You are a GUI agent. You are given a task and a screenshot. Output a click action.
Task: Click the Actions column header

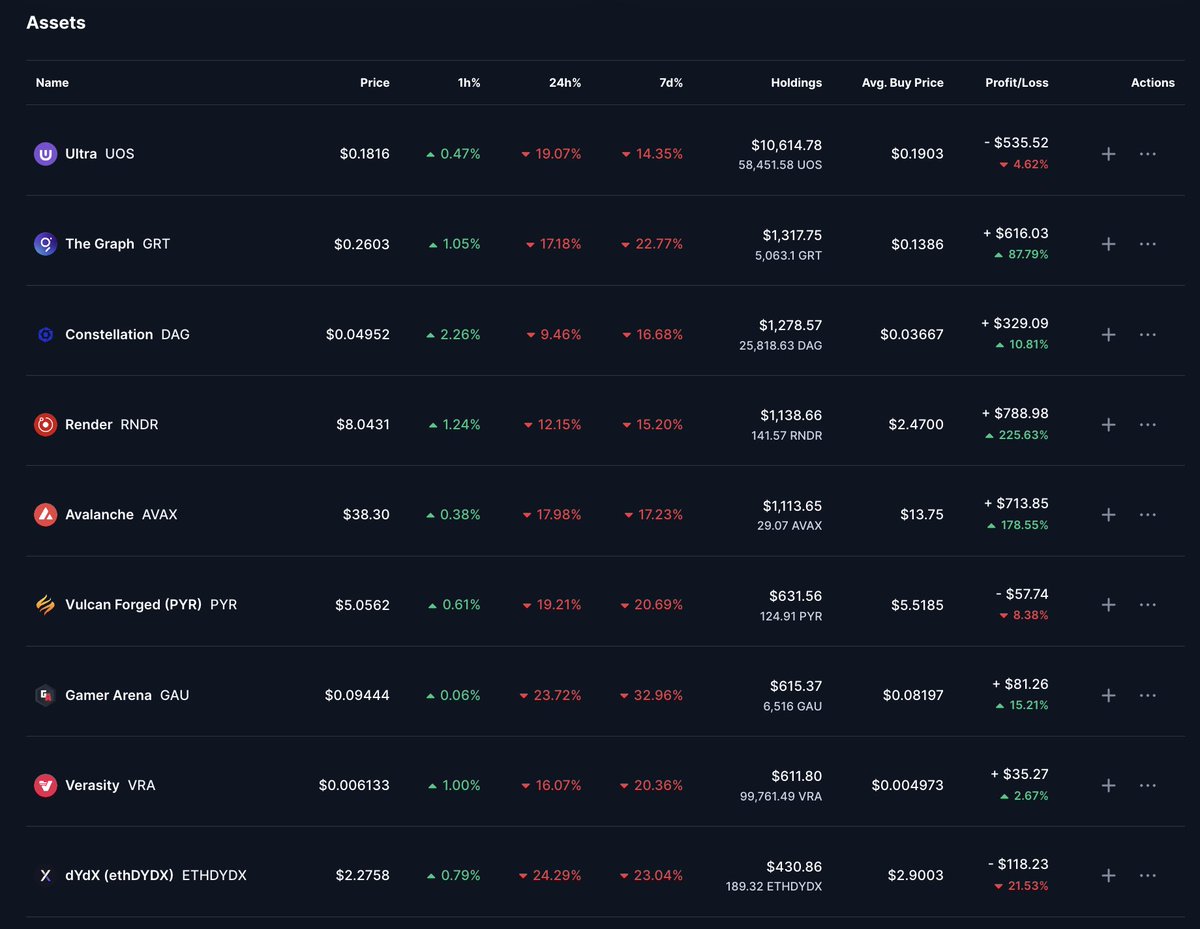(x=1153, y=83)
